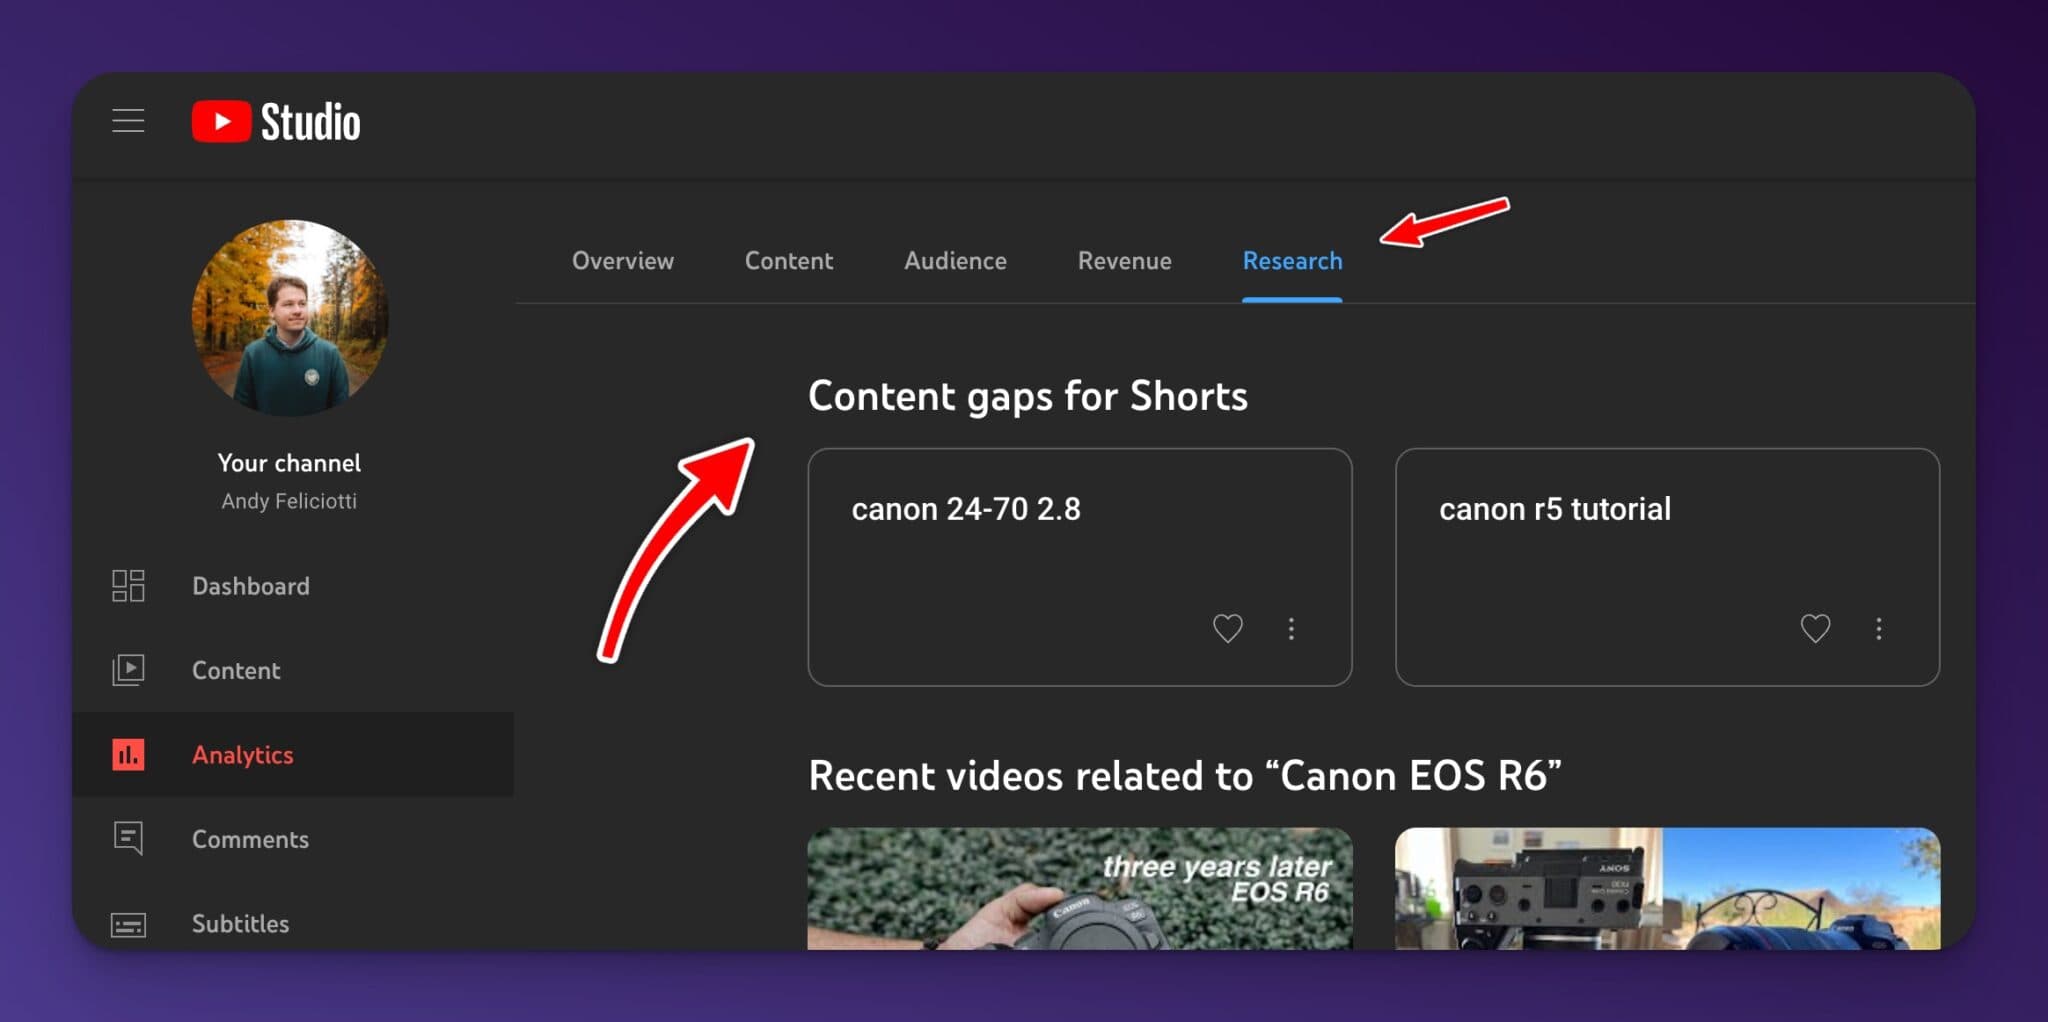The width and height of the screenshot is (2048, 1022).
Task: Click the Analytics bar chart icon
Action: 128,755
